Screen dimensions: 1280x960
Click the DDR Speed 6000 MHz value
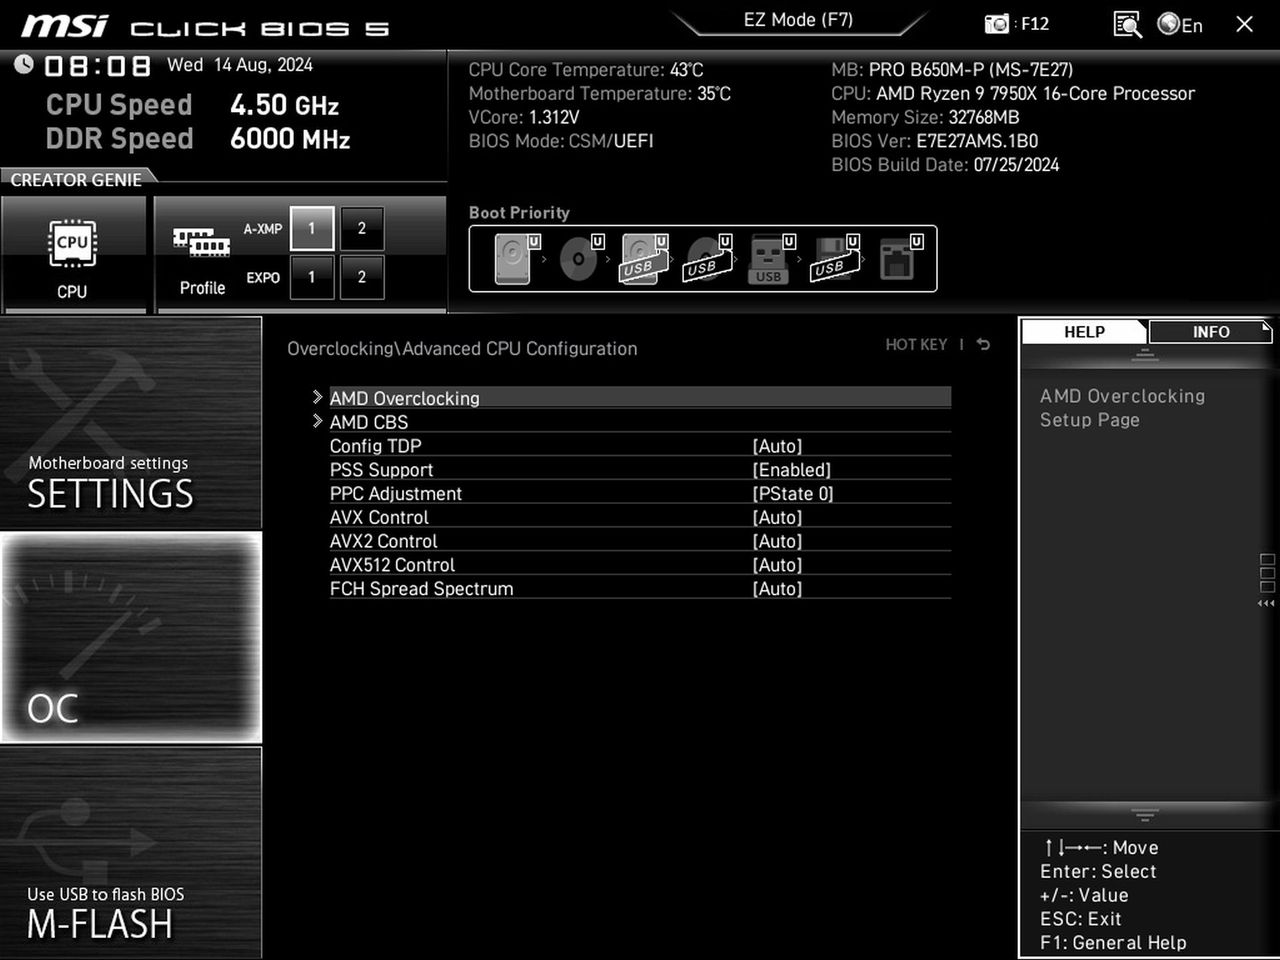click(290, 139)
